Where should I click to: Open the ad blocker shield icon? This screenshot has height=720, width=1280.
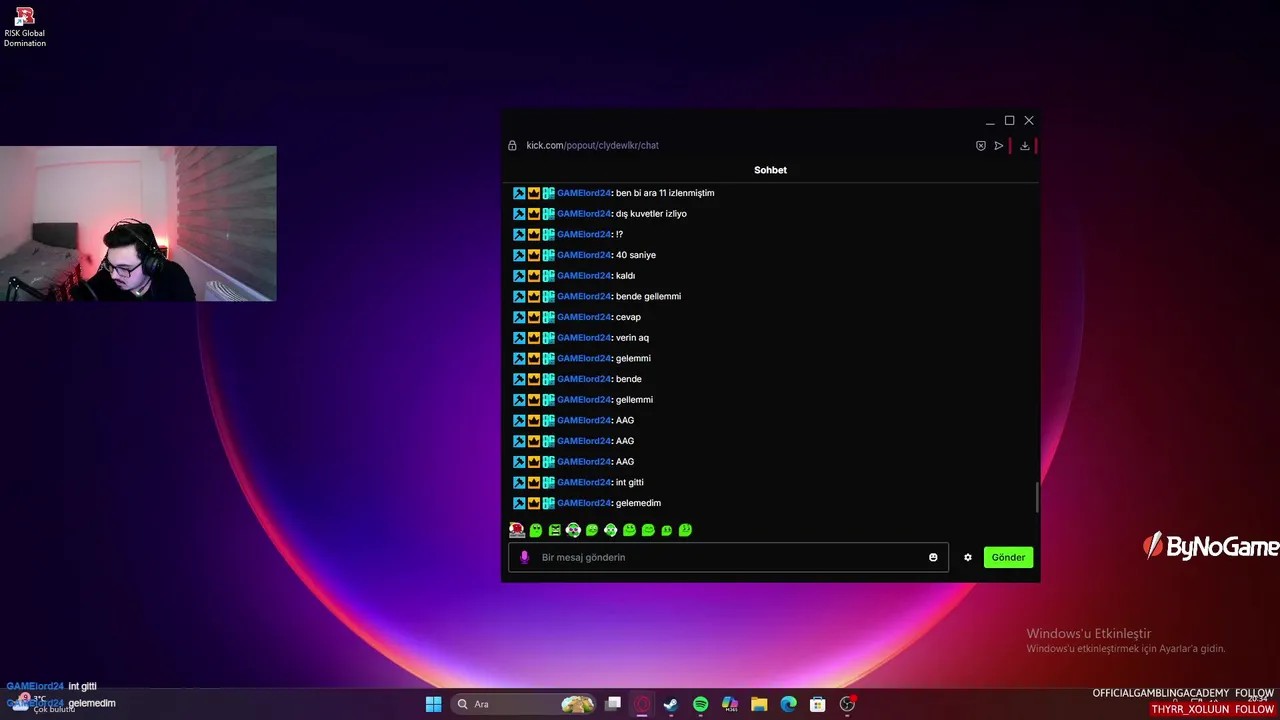981,145
